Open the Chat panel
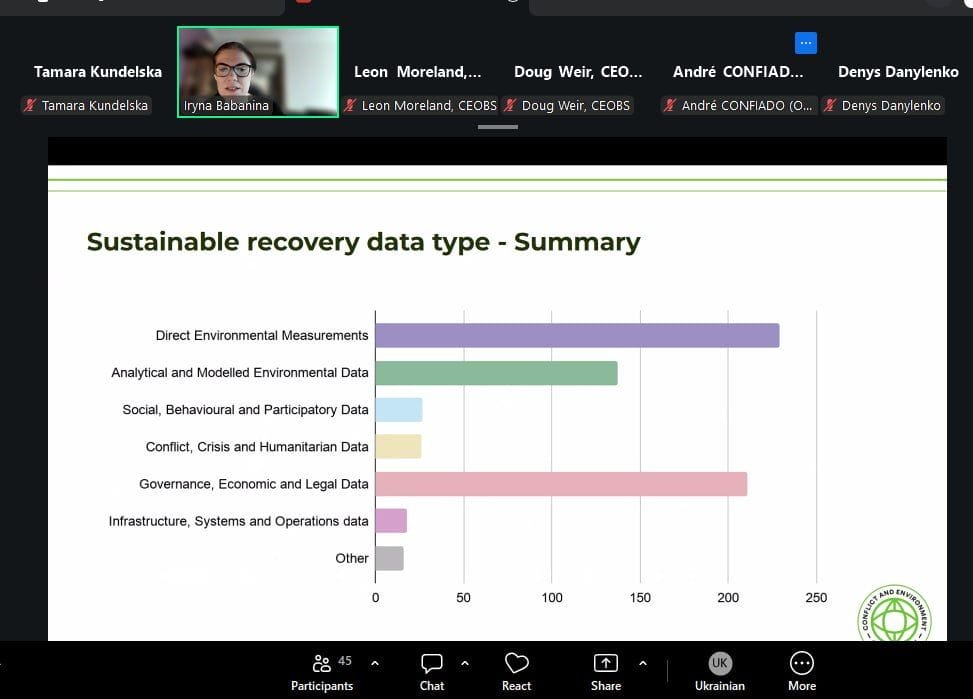This screenshot has width=973, height=699. 432,671
